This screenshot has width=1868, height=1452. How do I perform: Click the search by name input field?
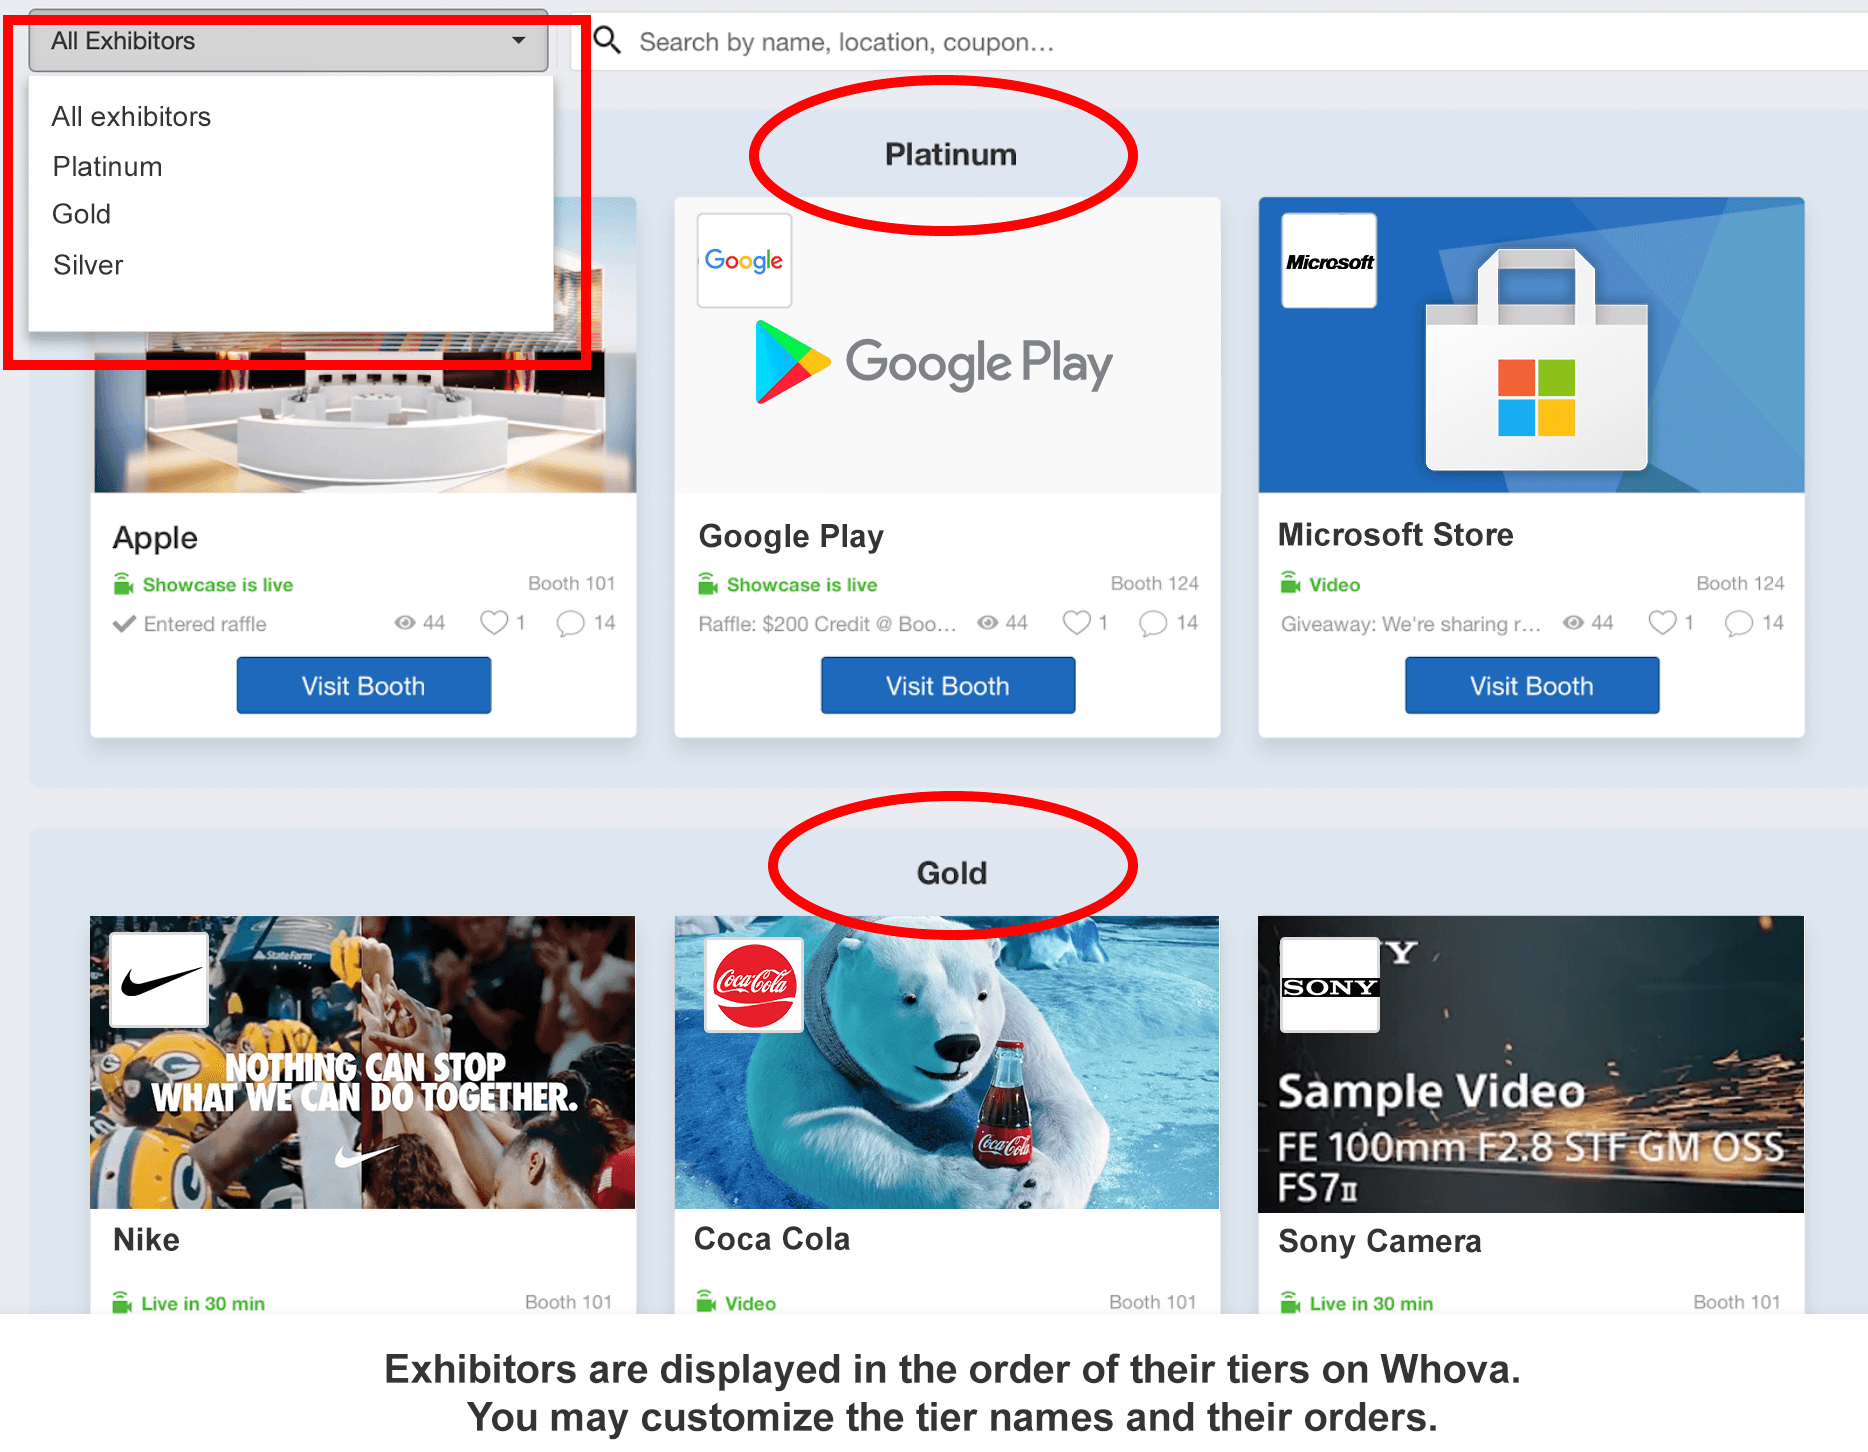tap(1240, 42)
